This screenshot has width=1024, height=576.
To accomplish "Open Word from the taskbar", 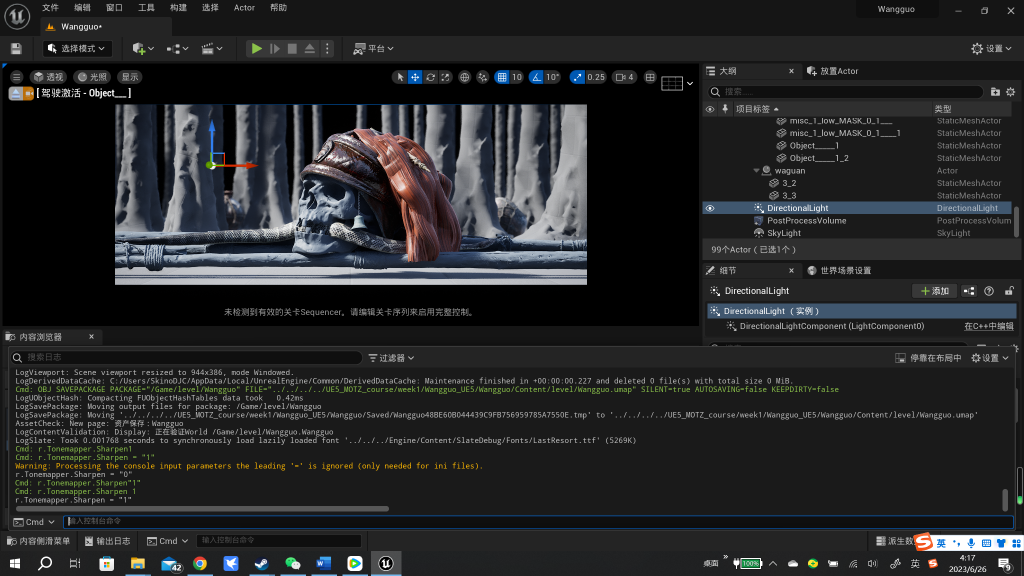I will 324,563.
